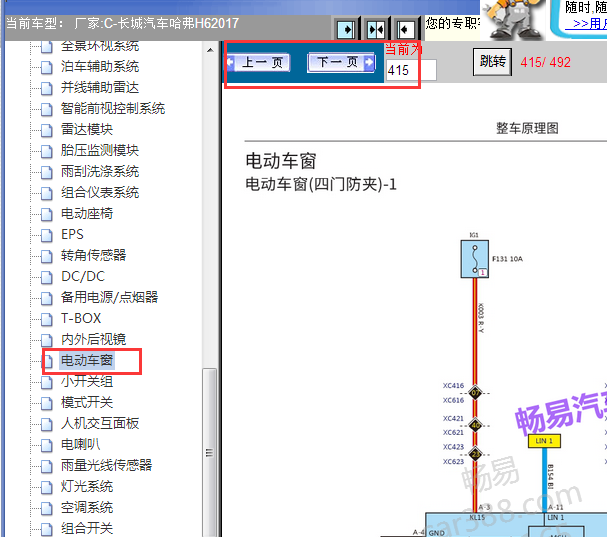Select the highlighted 电动车窗 tree item
607x537 pixels.
87,360
